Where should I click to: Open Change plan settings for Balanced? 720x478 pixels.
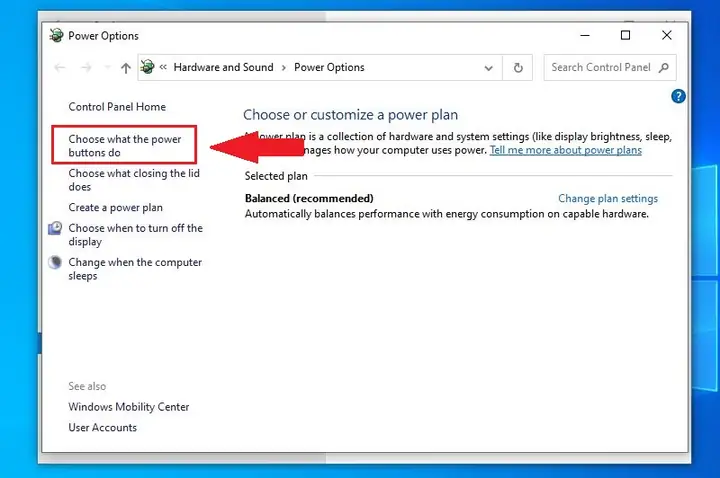pyautogui.click(x=608, y=198)
